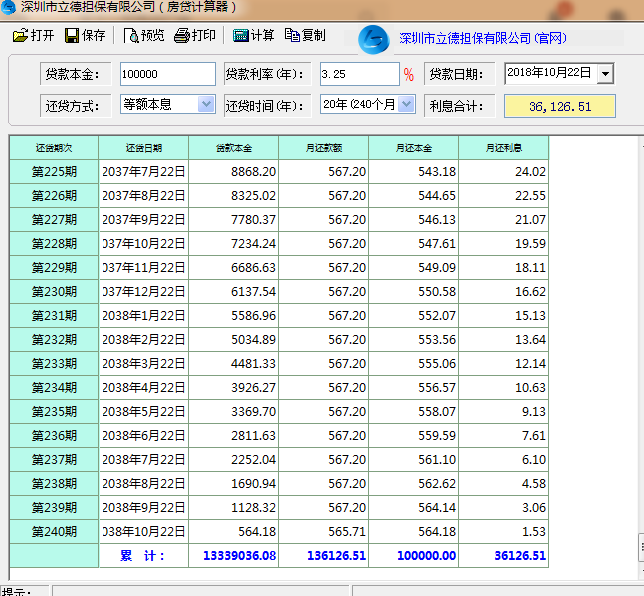Select row header 第235期

point(54,412)
